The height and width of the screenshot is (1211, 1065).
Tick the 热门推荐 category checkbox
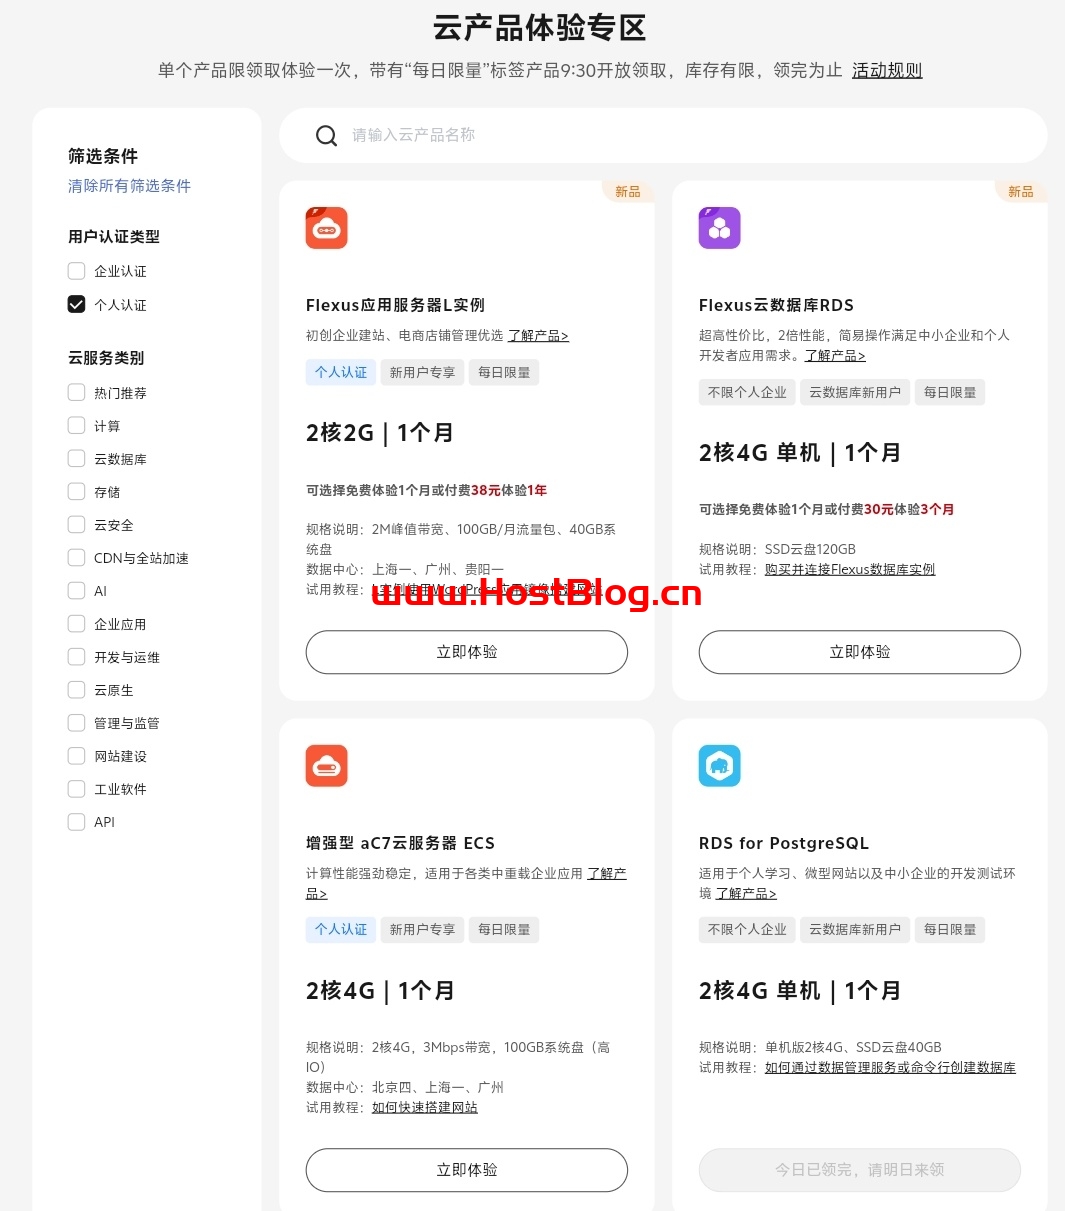[x=76, y=392]
